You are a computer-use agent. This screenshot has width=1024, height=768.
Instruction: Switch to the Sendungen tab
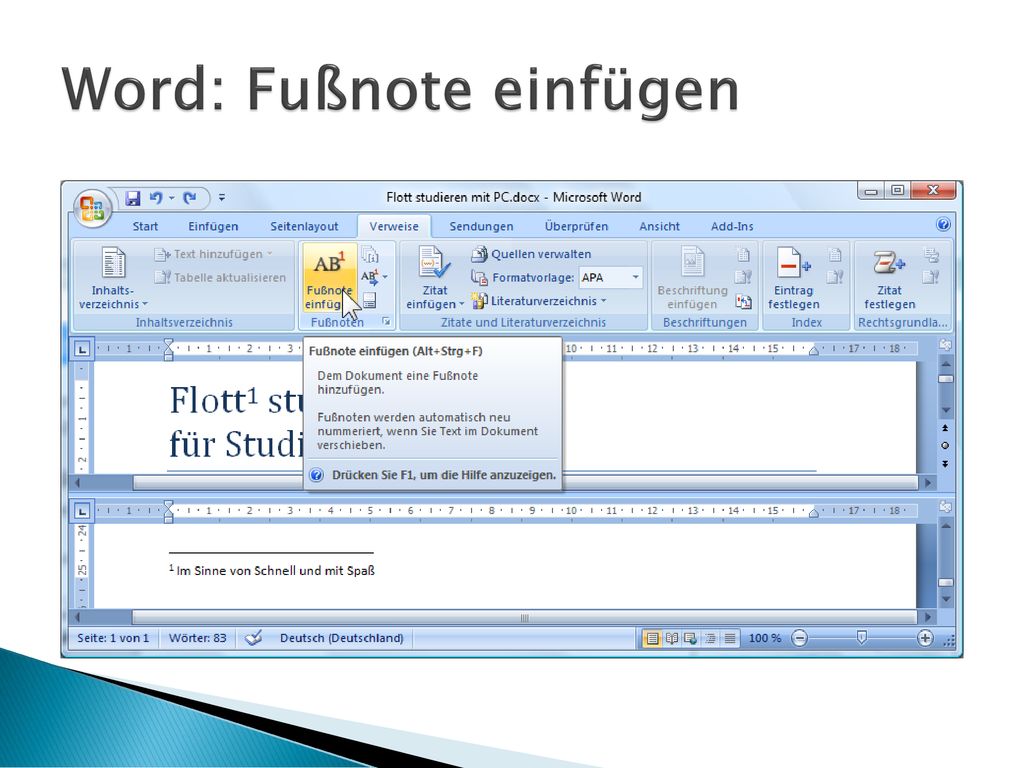[481, 227]
